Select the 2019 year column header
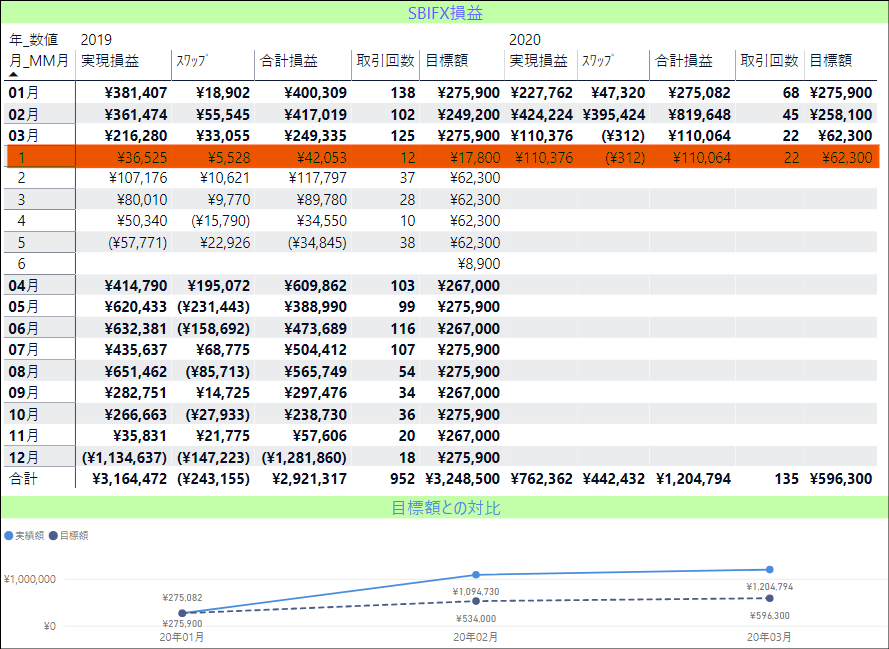This screenshot has width=889, height=649. coord(96,40)
